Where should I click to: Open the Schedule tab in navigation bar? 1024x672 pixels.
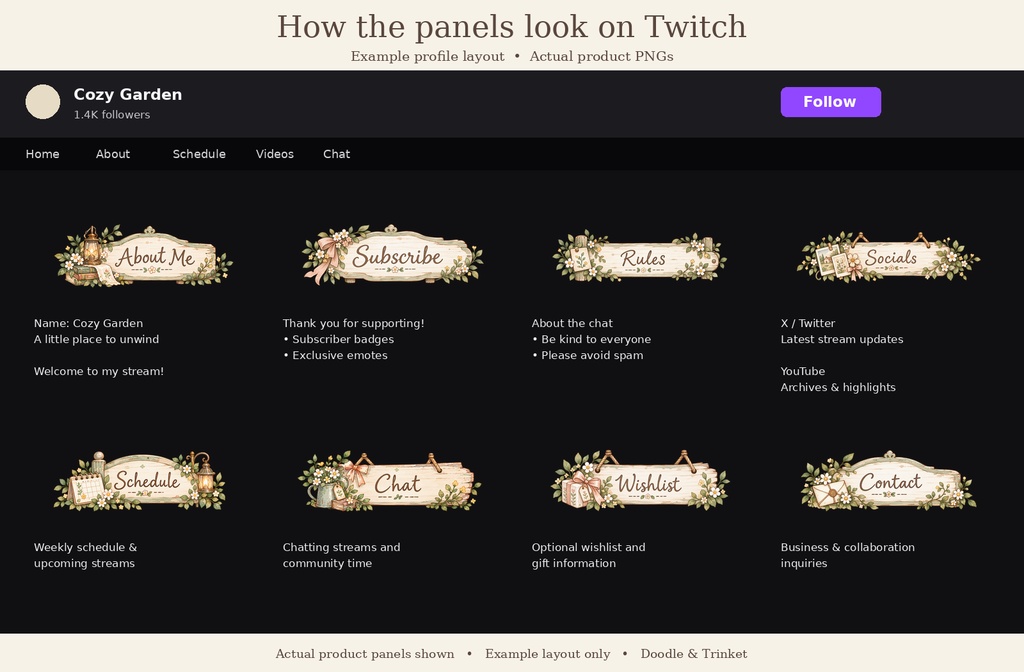[x=199, y=154]
